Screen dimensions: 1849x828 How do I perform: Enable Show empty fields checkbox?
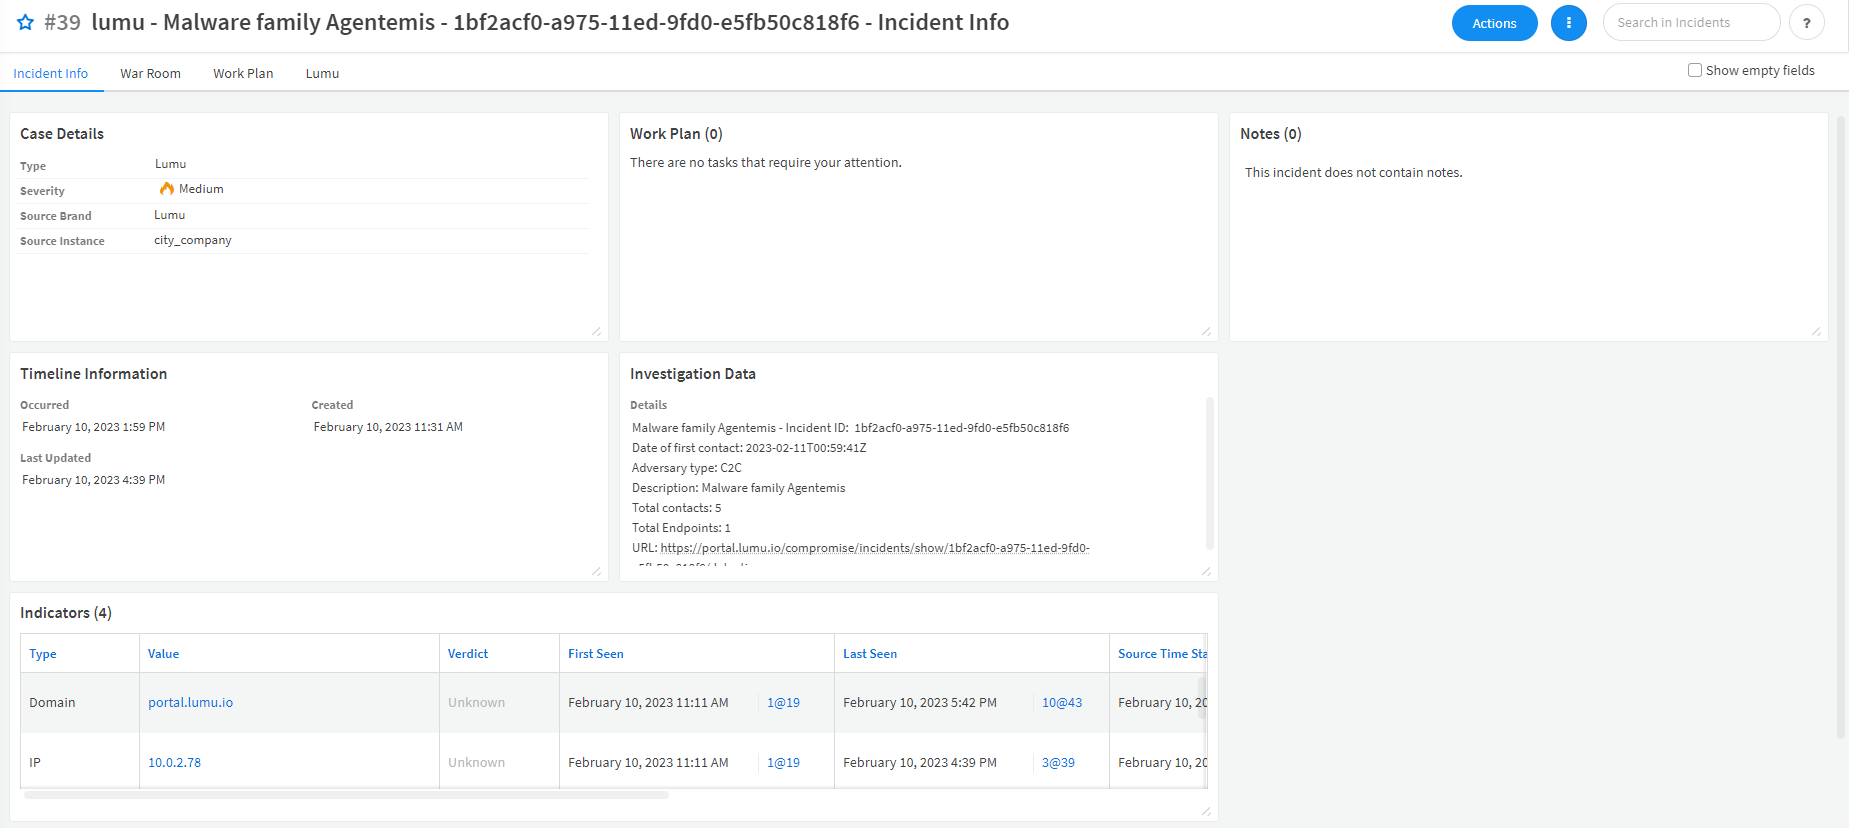pyautogui.click(x=1695, y=70)
